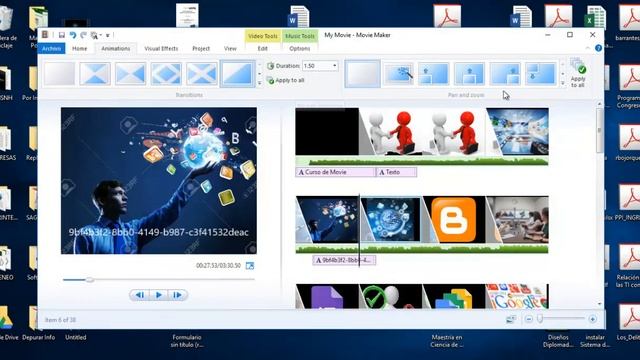Click the audio track under second row
Viewport: 640px width, 360px height.
pos(422,249)
